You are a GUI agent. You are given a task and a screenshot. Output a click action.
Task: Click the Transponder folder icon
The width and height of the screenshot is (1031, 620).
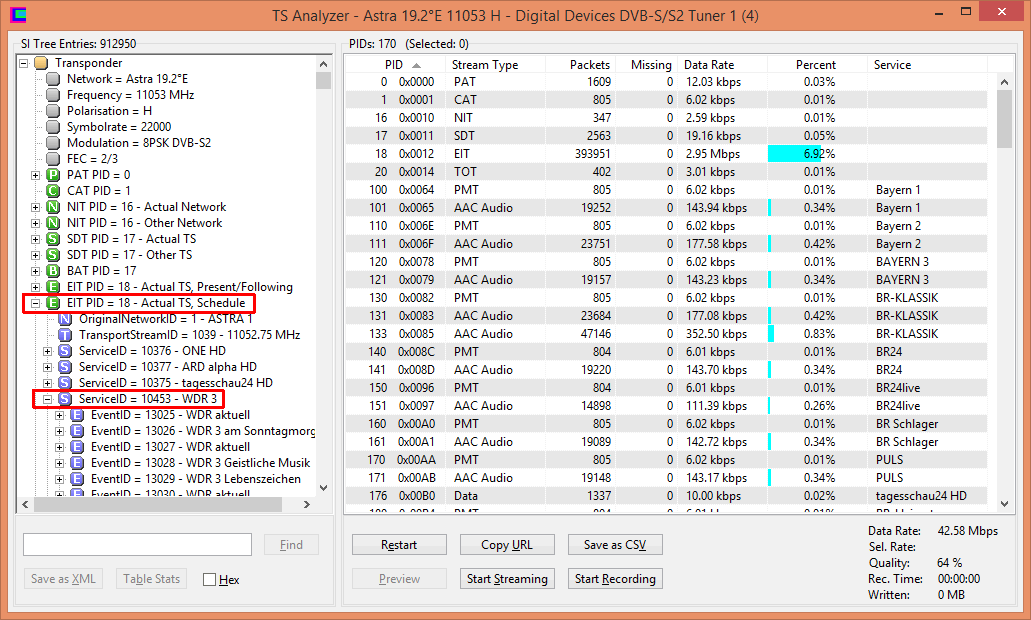coord(41,63)
